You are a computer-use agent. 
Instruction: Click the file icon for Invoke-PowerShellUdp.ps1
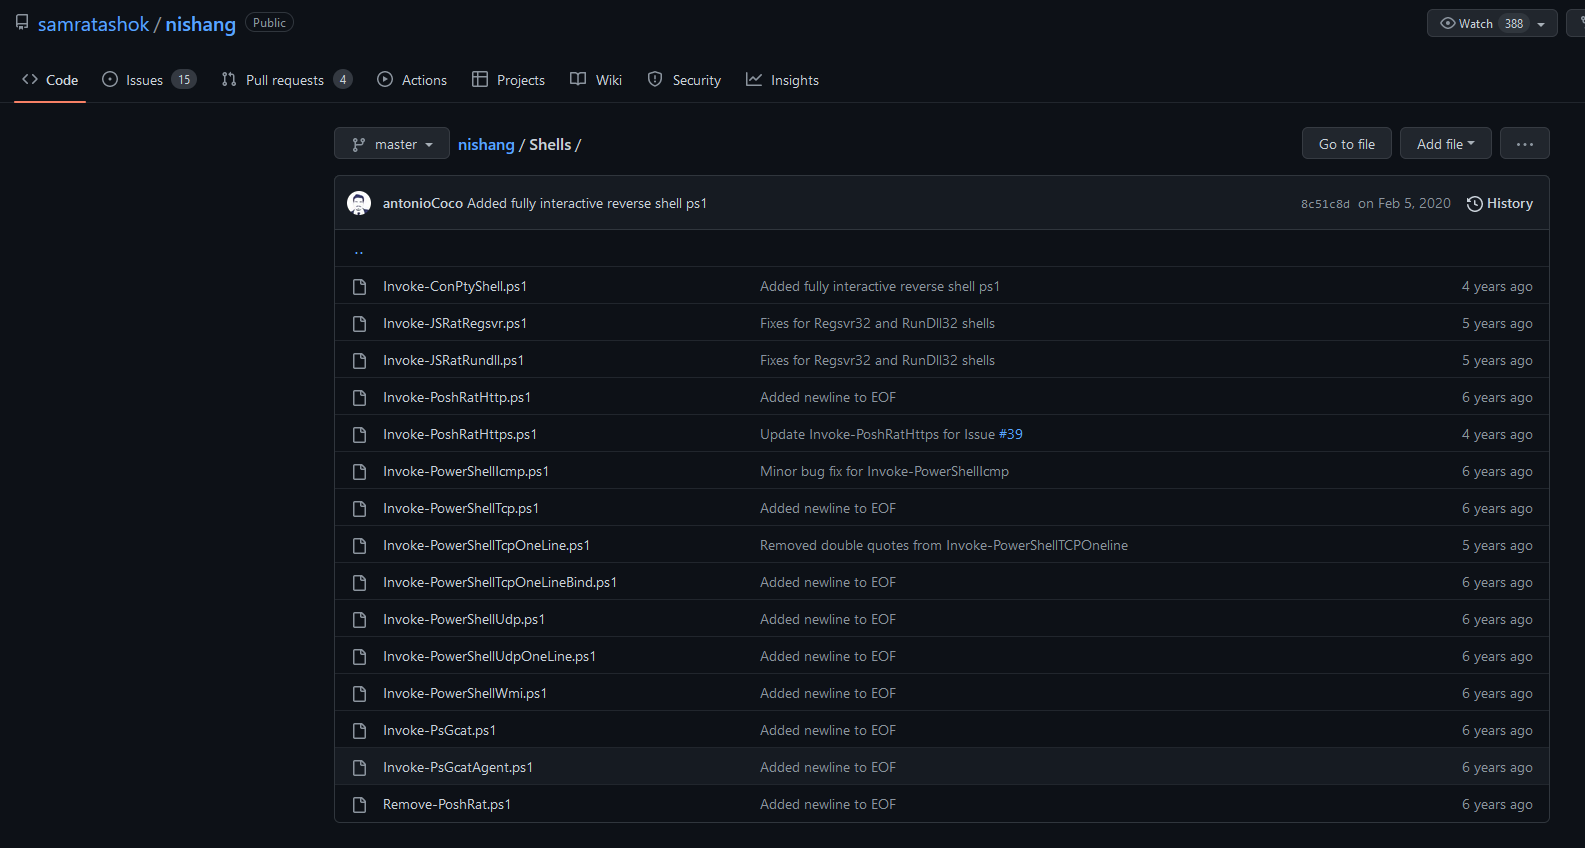[360, 620]
